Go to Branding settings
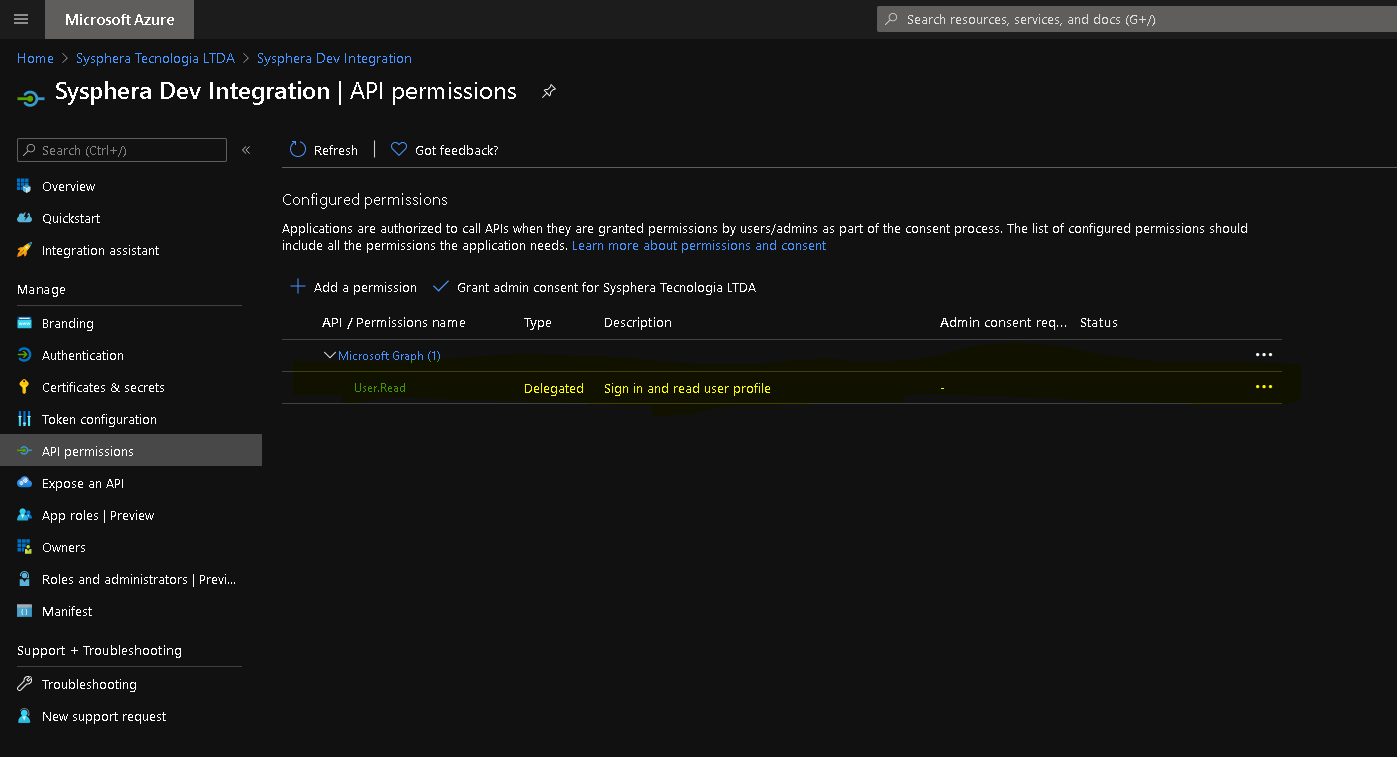The image size is (1397, 757). tap(68, 323)
